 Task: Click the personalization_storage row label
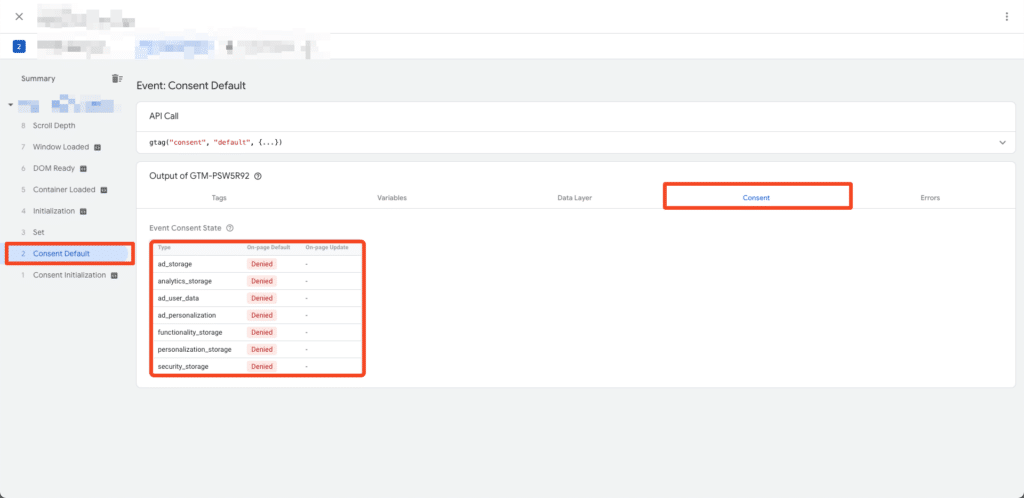click(x=195, y=349)
